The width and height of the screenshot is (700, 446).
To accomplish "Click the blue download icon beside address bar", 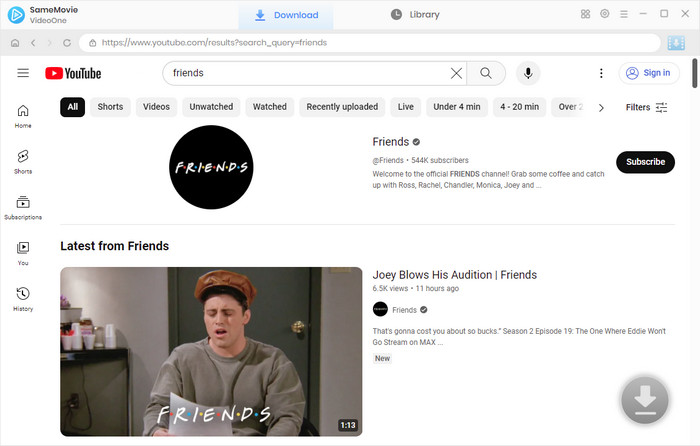I will tap(676, 43).
